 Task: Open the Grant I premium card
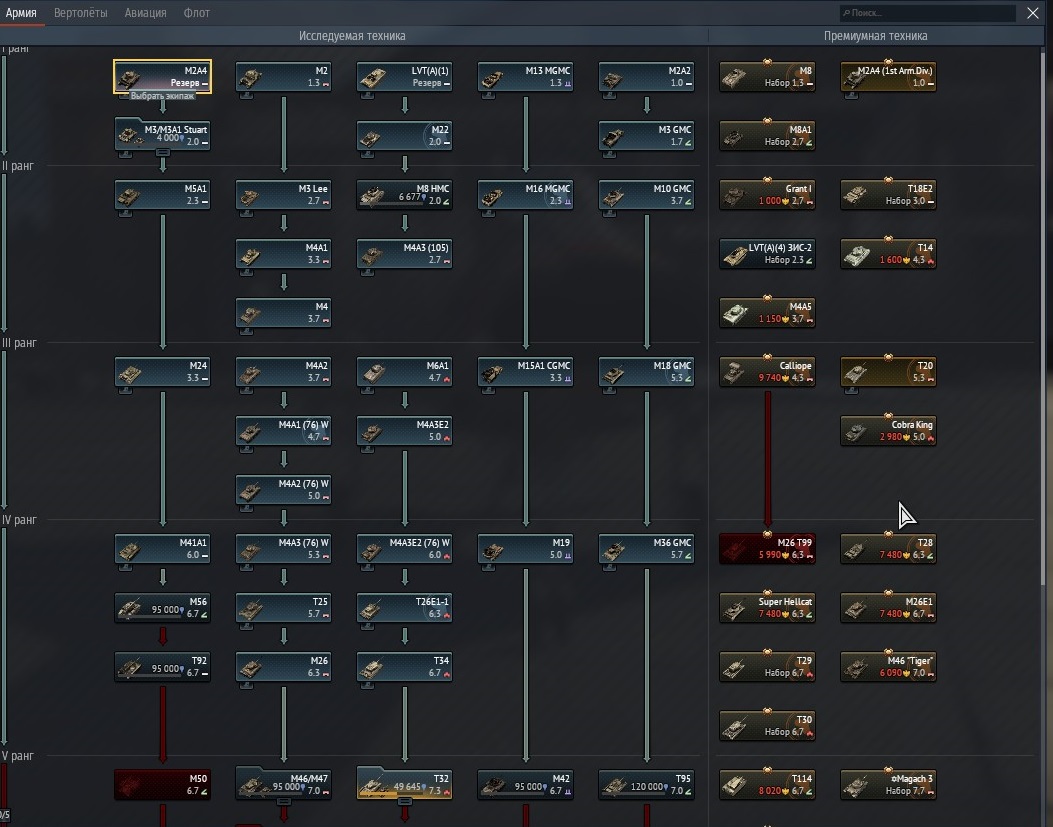coord(767,195)
